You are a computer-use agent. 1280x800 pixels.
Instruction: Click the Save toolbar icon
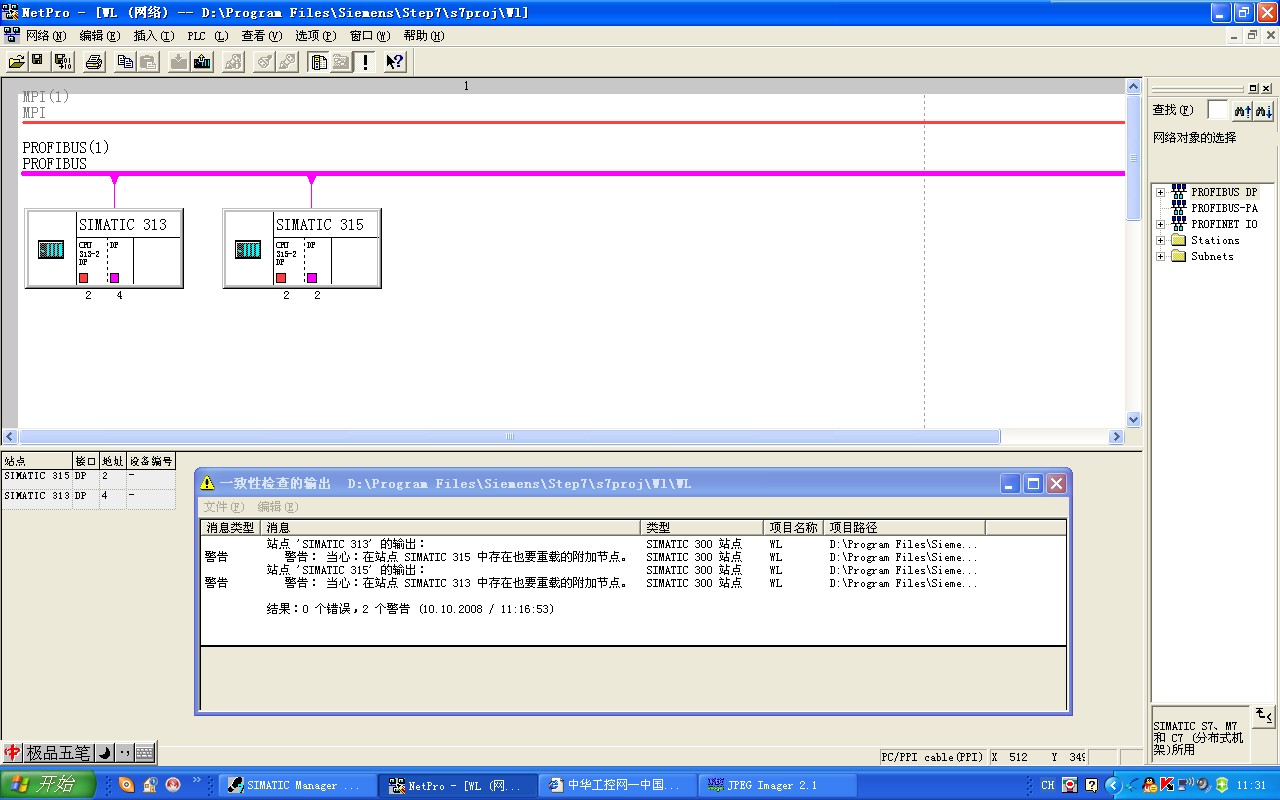(37, 62)
